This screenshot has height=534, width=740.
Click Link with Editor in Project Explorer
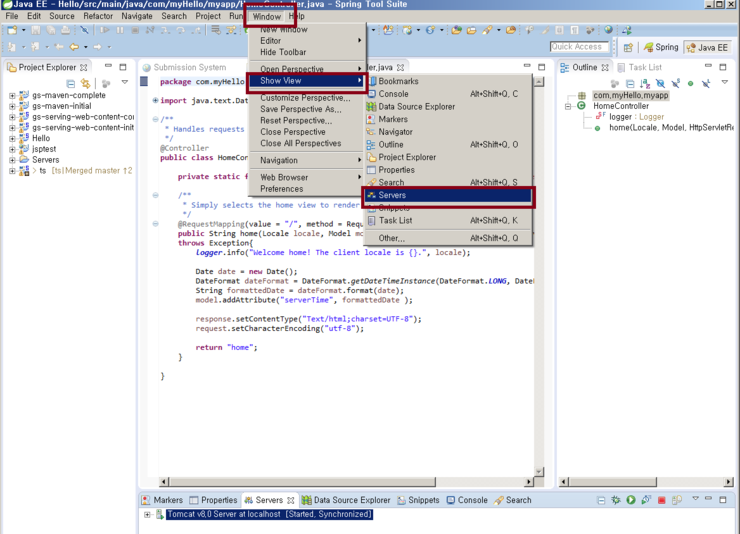click(x=85, y=83)
